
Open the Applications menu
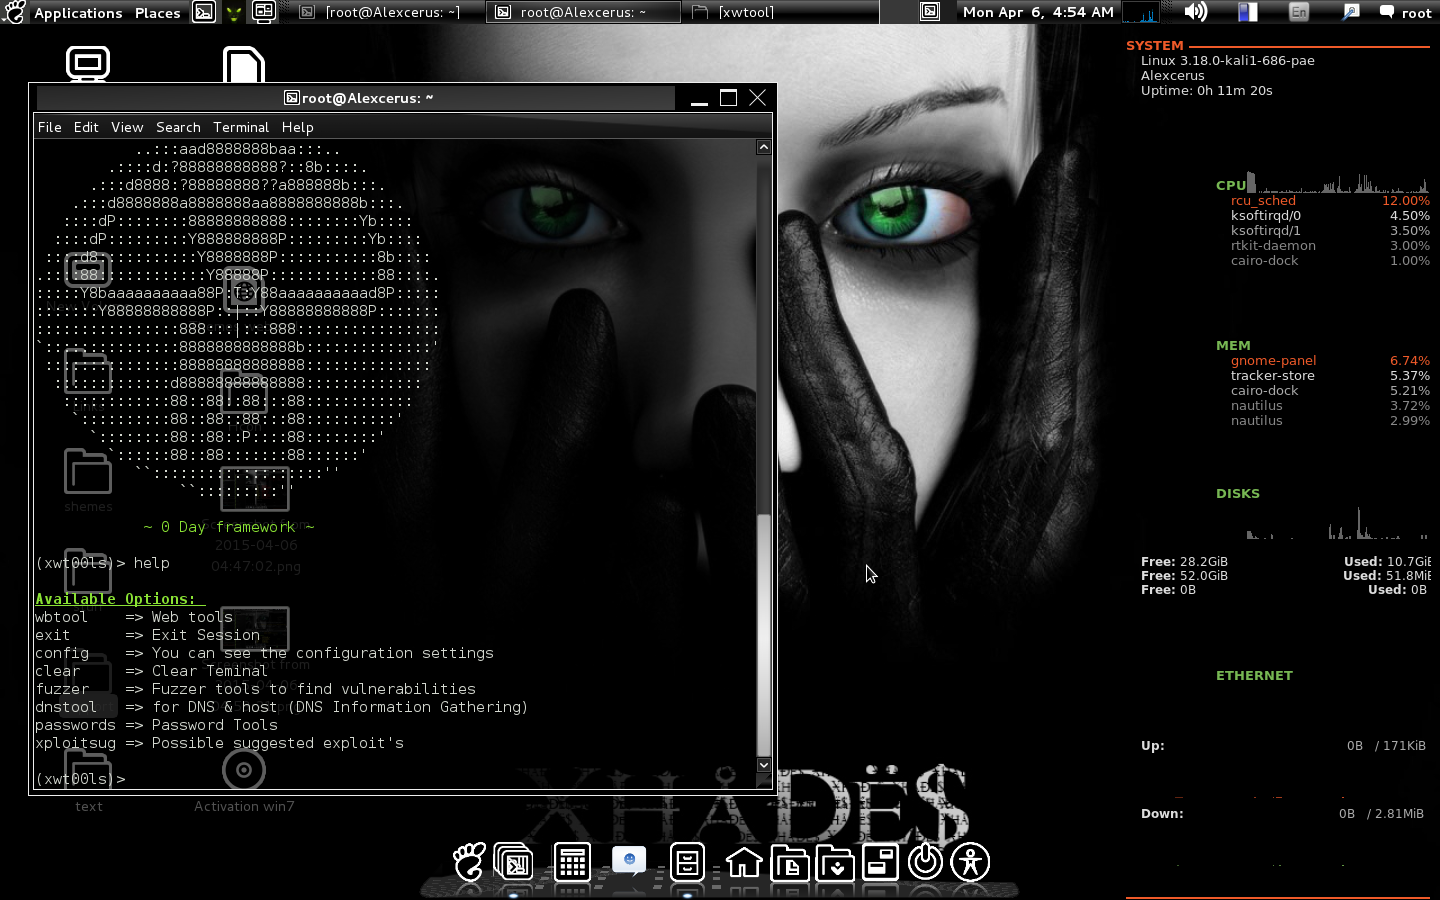pyautogui.click(x=78, y=13)
